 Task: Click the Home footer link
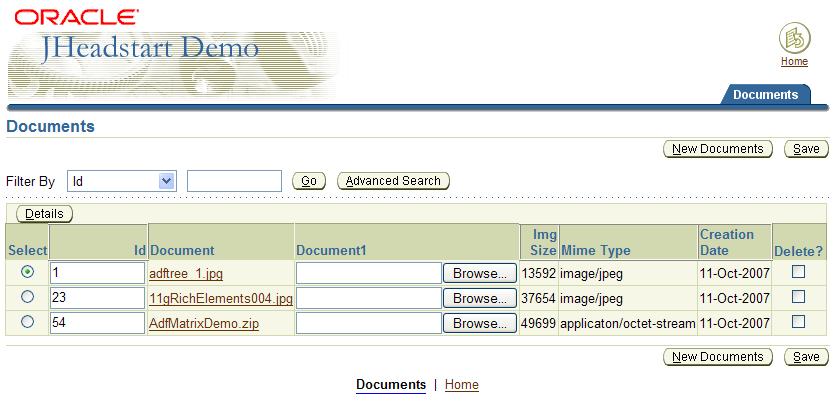click(462, 385)
